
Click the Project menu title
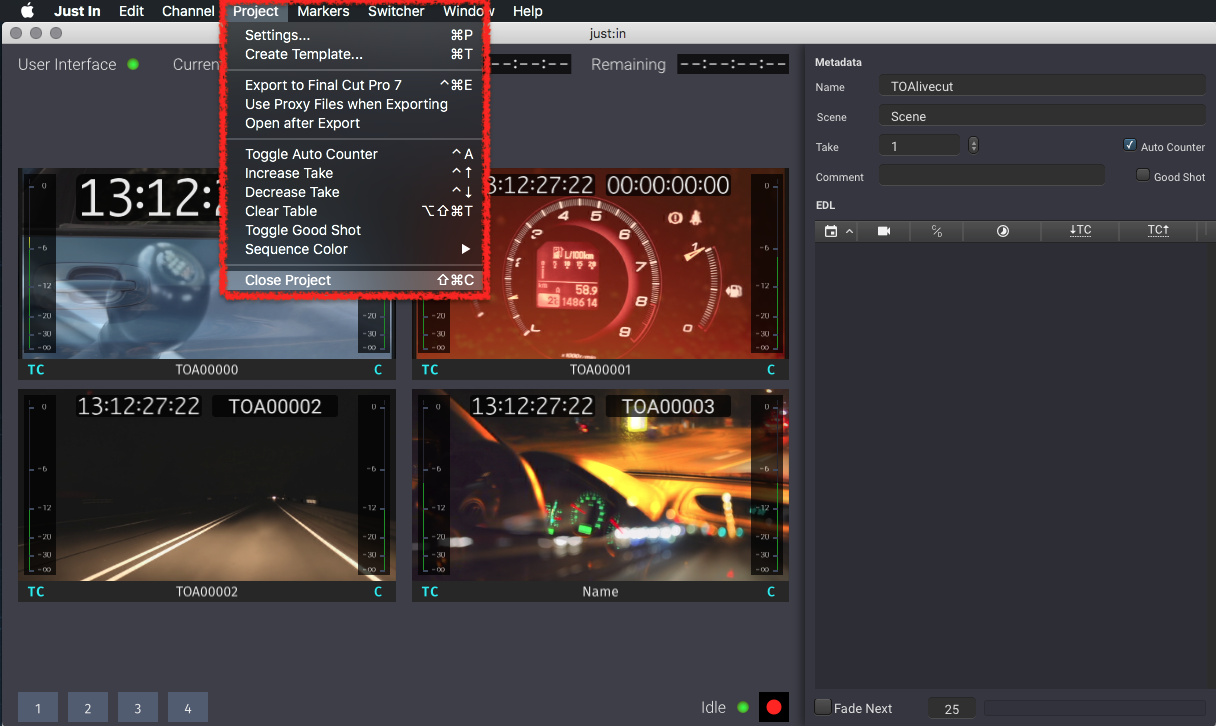(x=256, y=11)
